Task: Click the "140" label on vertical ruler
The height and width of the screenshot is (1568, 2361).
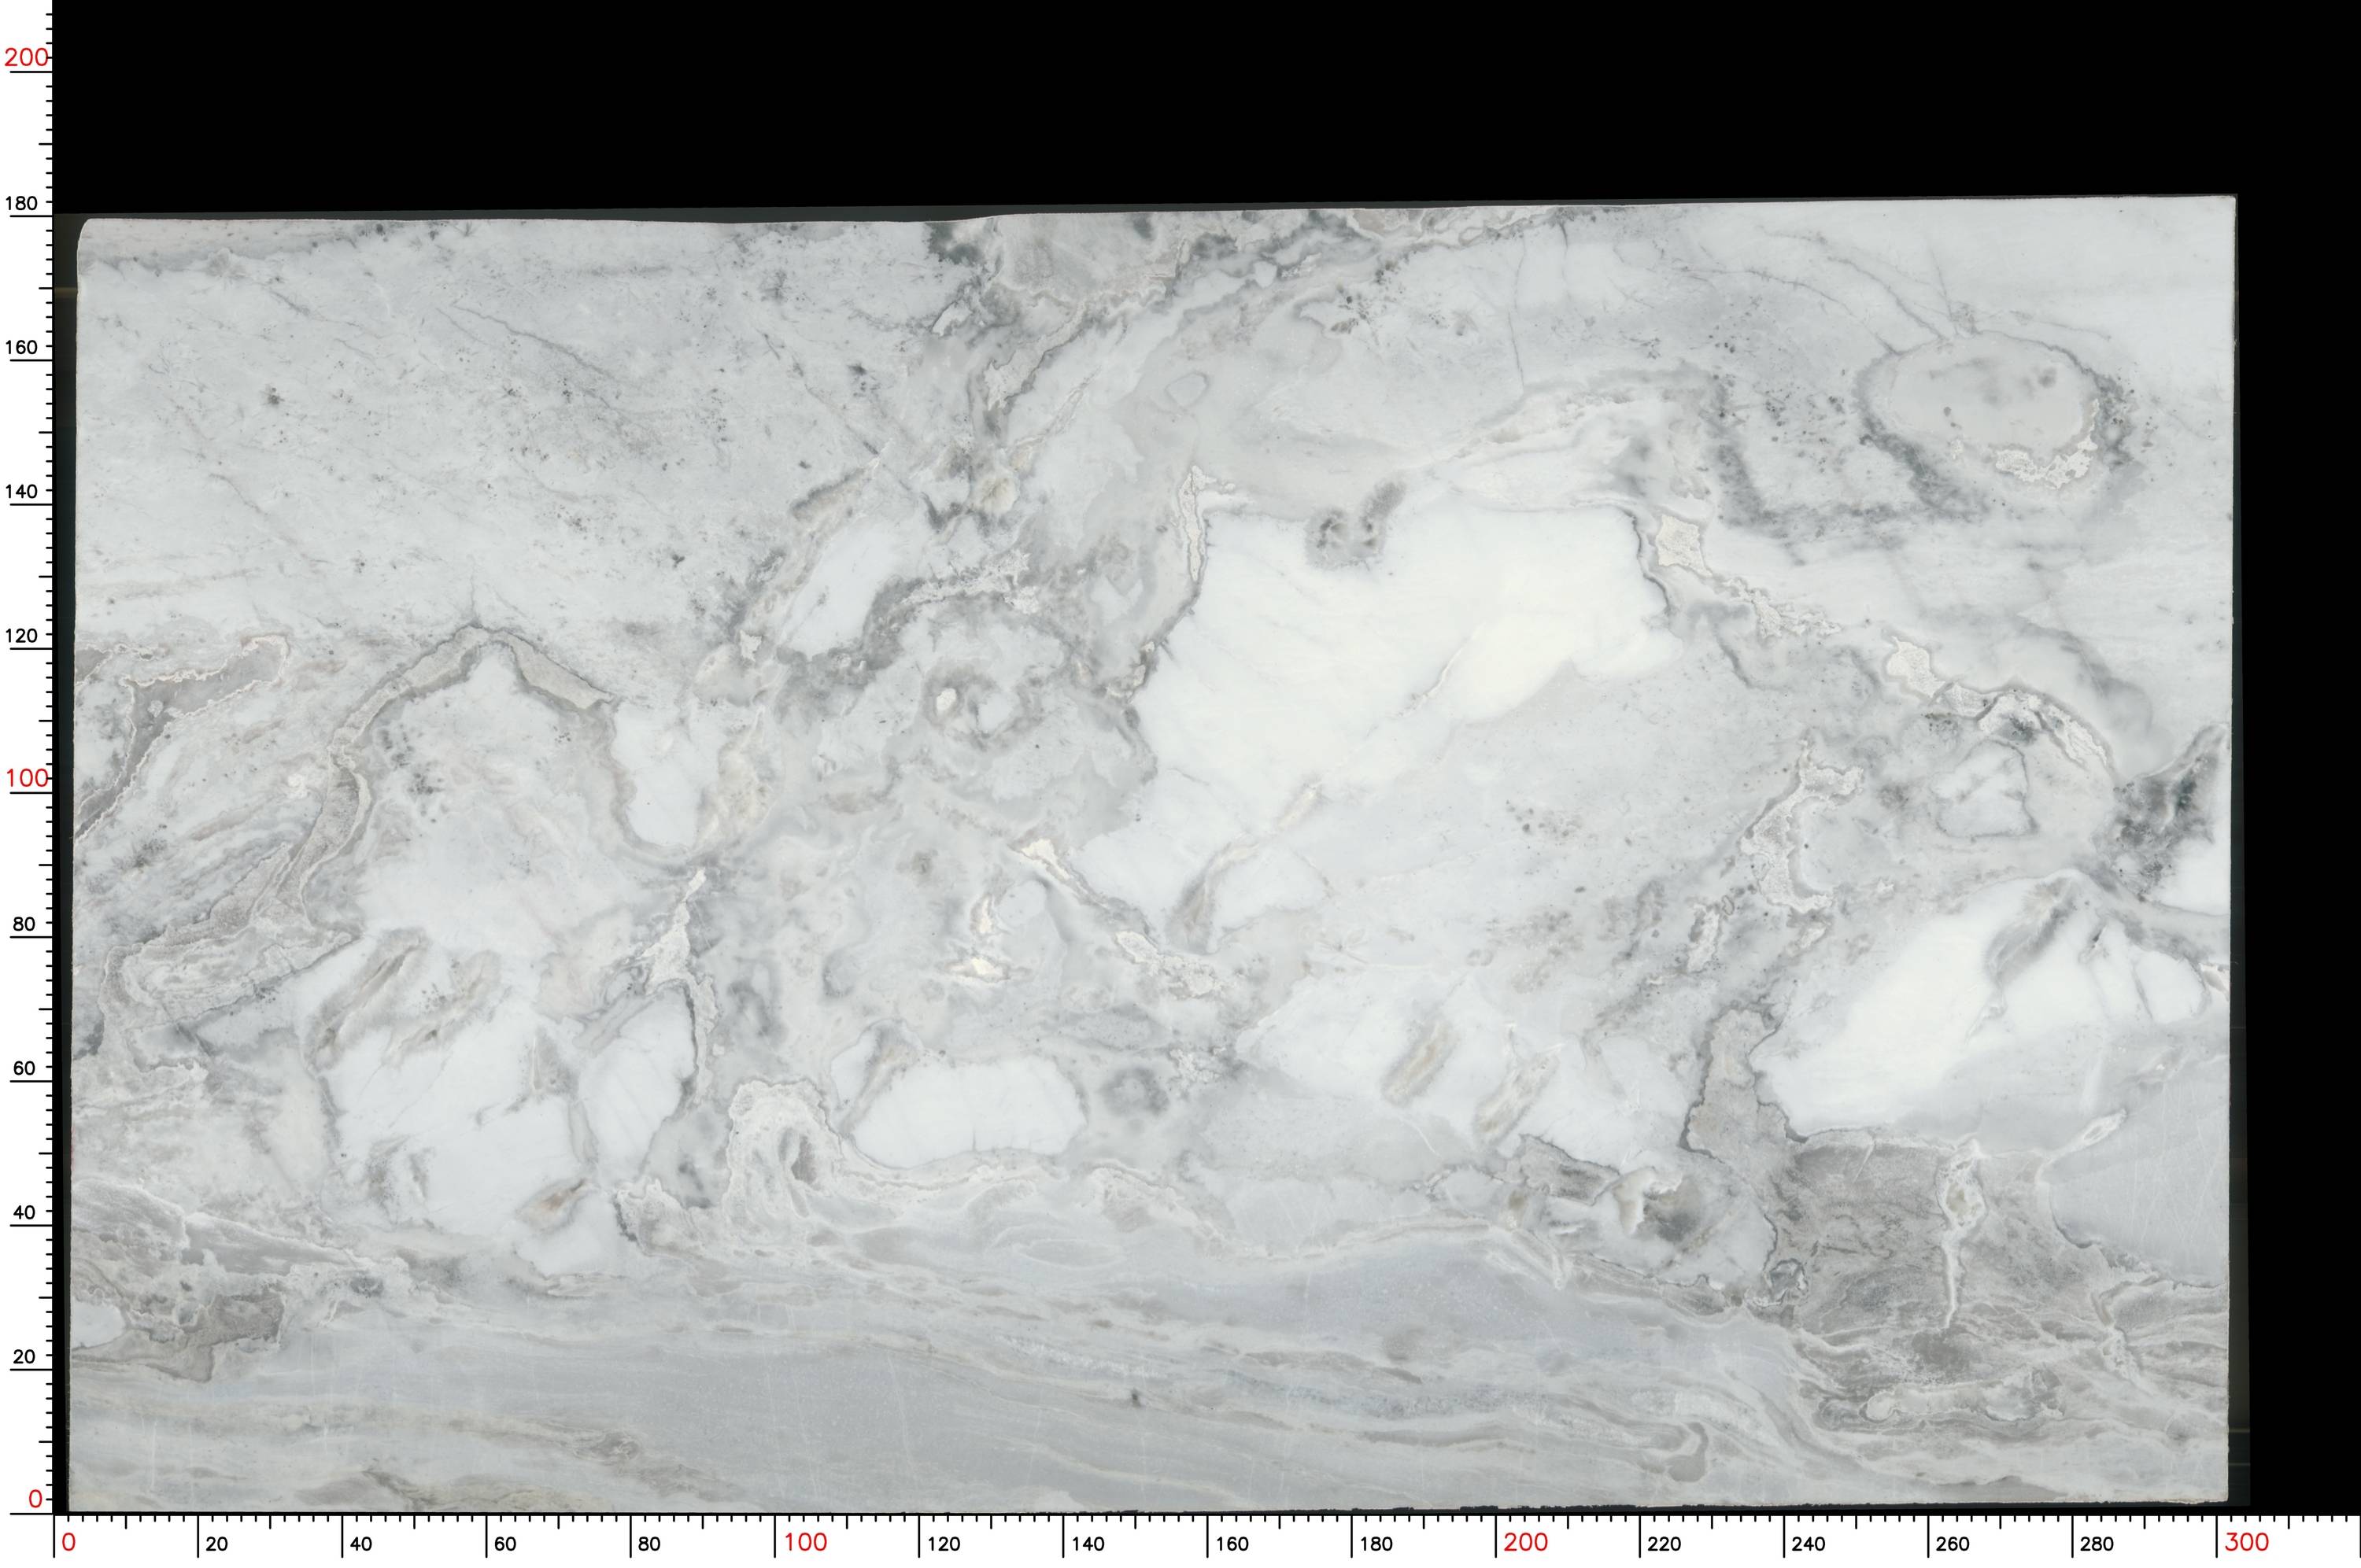Action: [22, 491]
